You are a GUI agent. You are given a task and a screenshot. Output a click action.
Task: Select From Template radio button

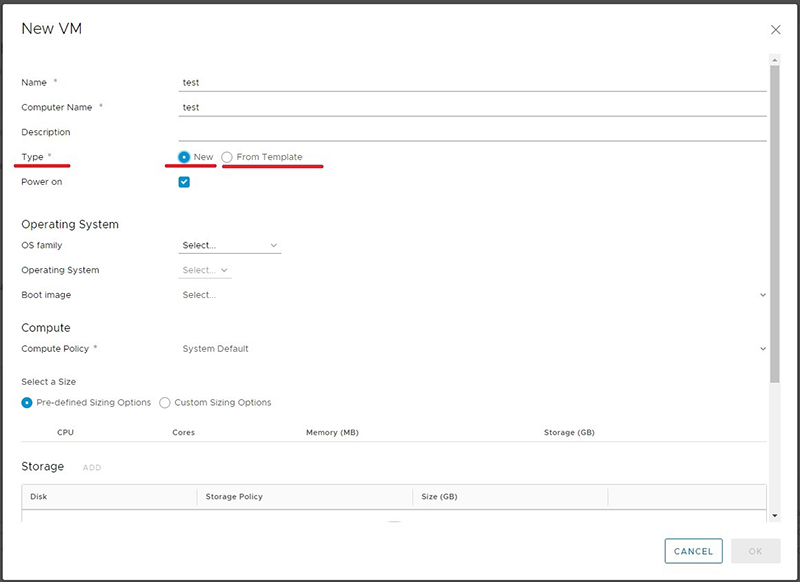point(227,157)
